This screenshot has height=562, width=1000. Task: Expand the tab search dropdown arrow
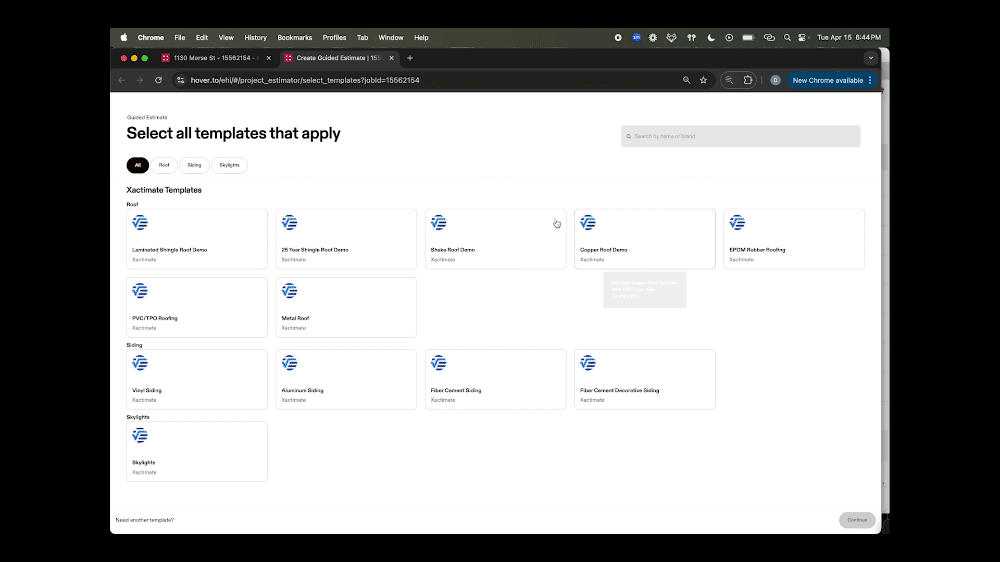871,58
